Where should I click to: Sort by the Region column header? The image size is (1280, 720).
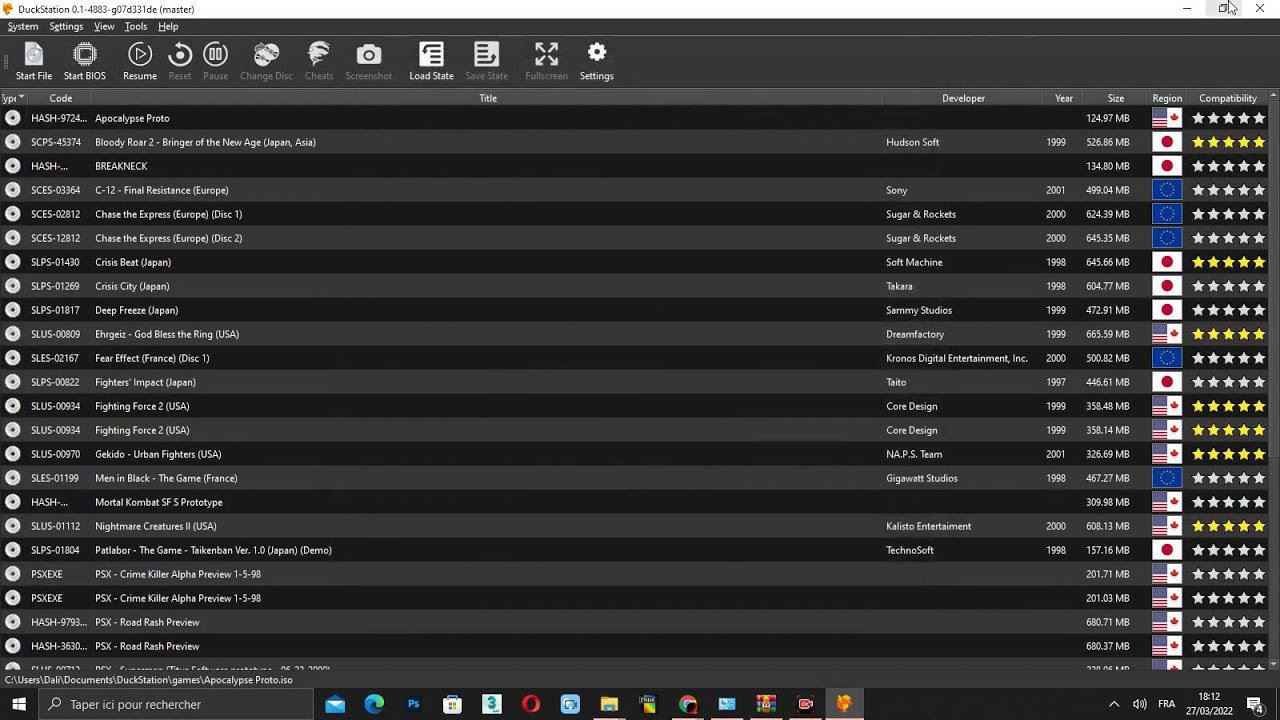[1167, 98]
